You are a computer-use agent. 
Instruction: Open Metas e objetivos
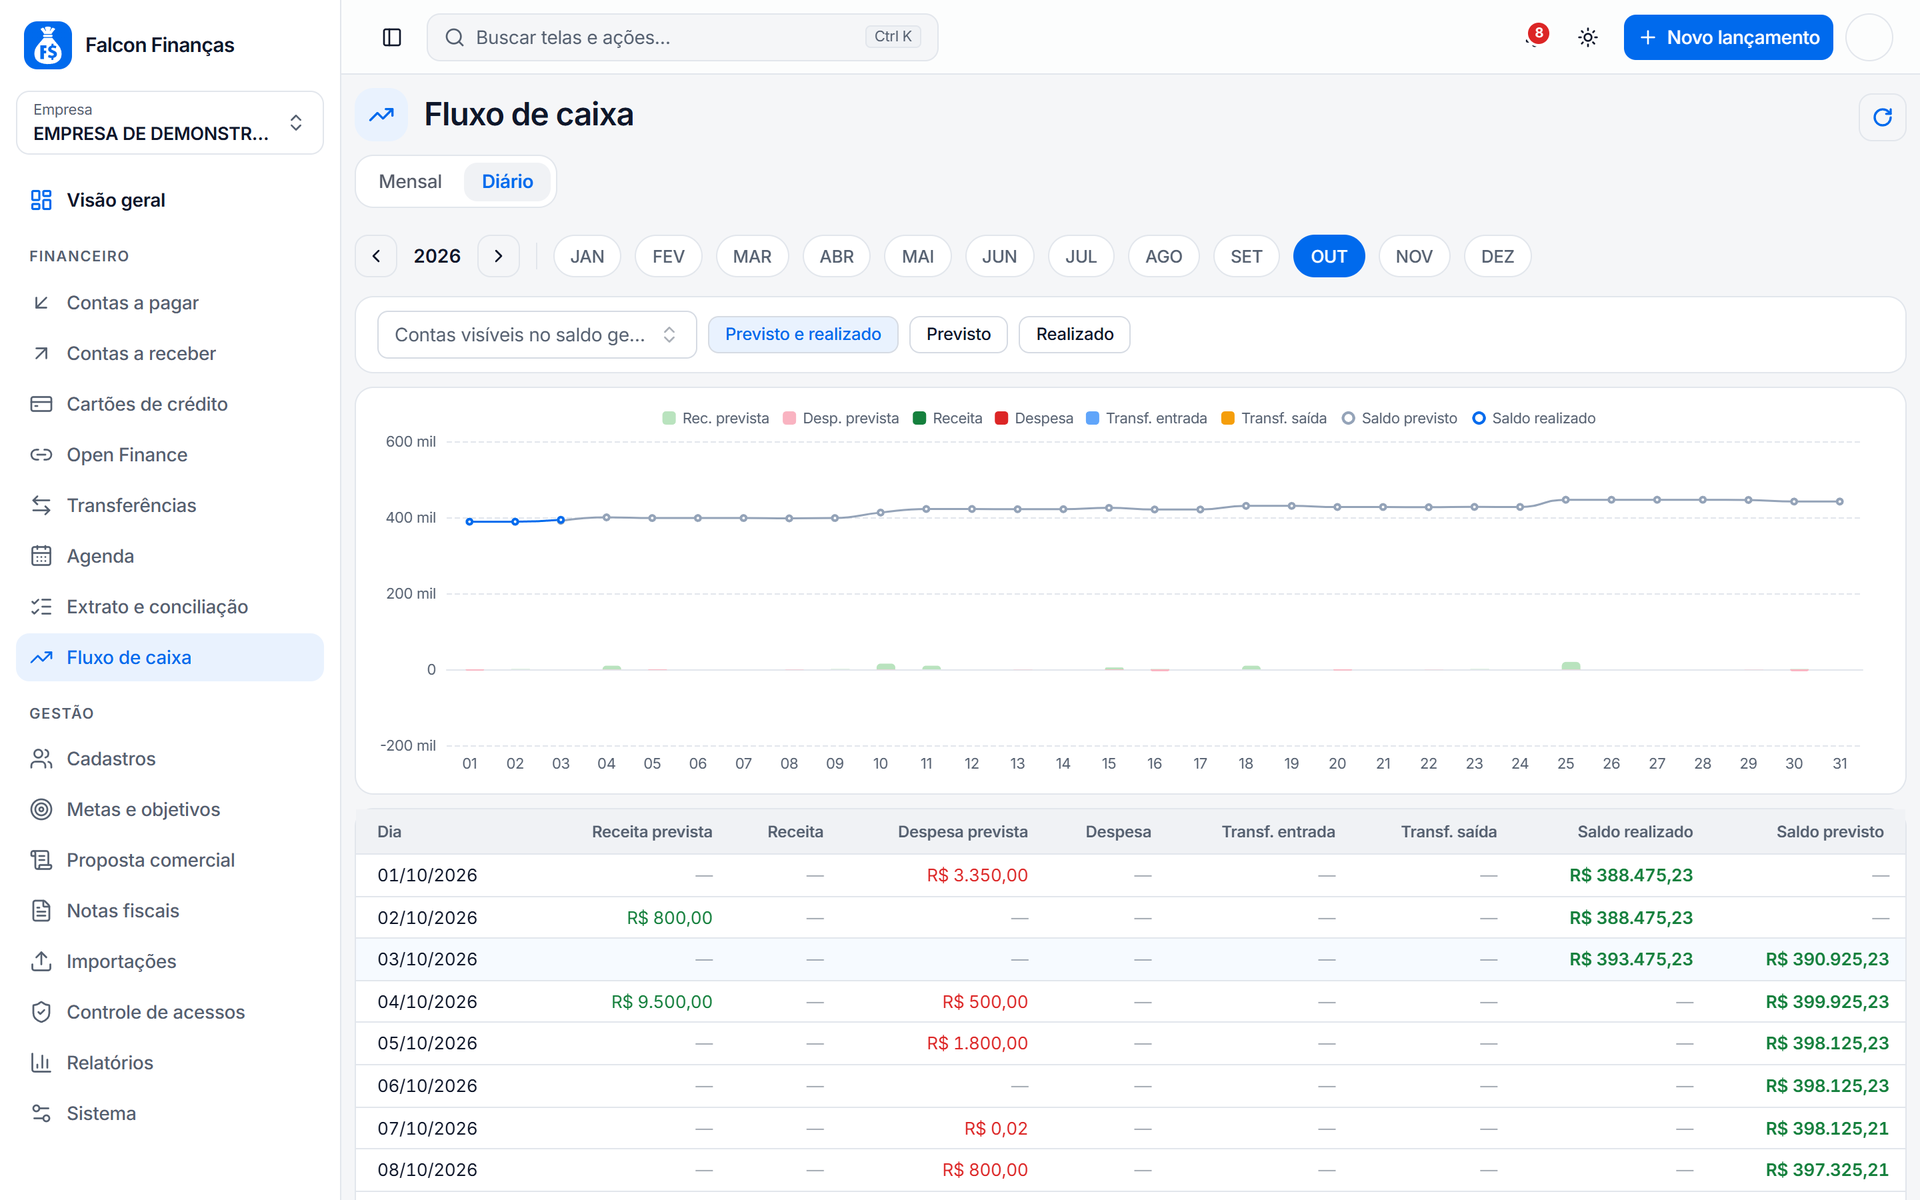(x=170, y=809)
